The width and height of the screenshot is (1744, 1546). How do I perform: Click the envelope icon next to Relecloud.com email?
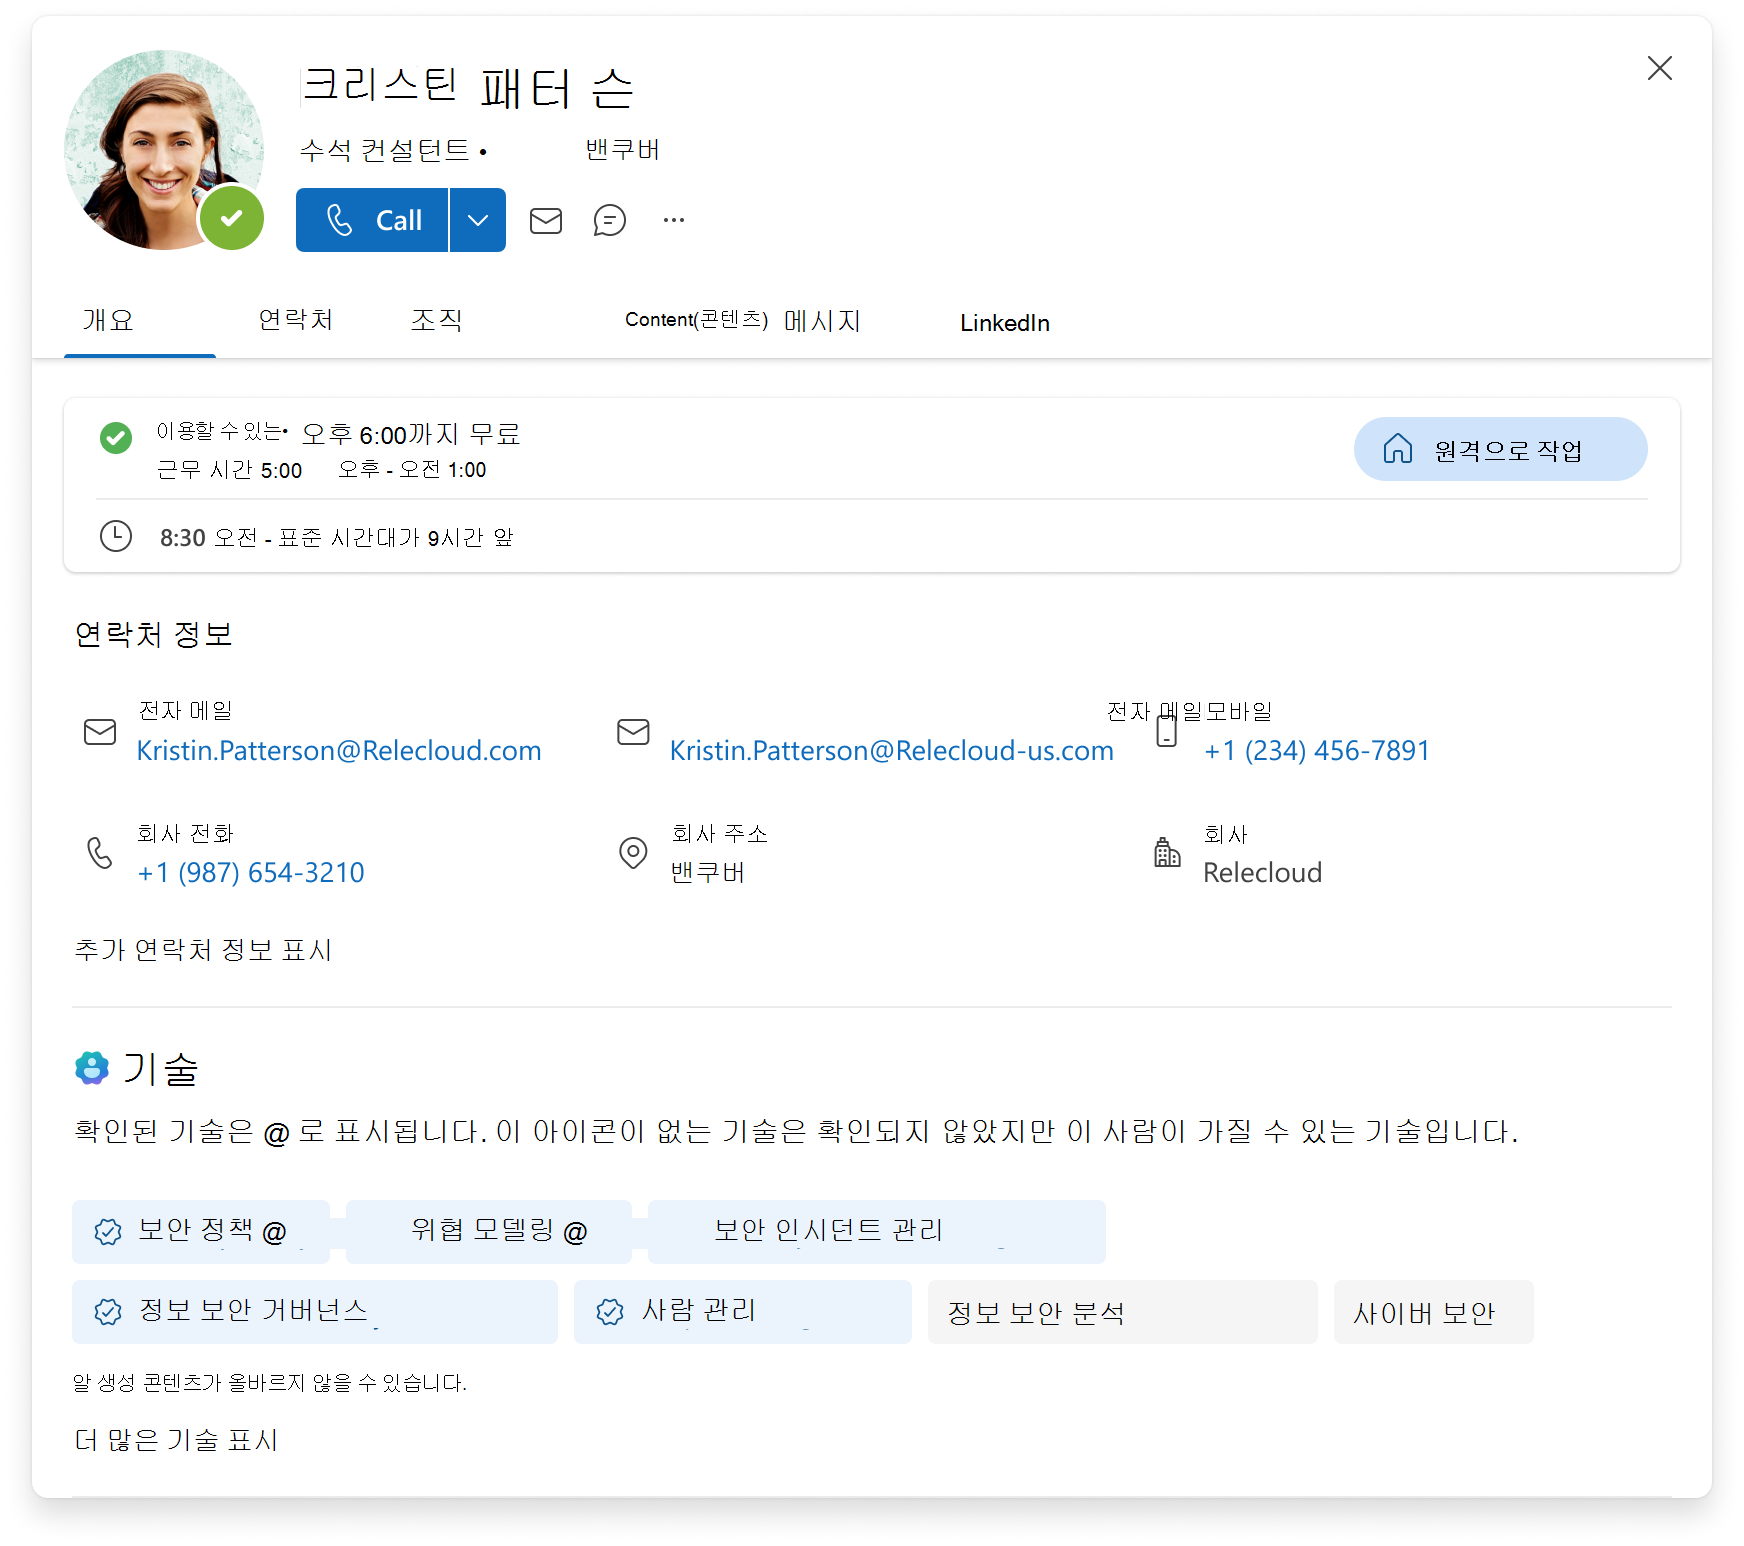(100, 732)
